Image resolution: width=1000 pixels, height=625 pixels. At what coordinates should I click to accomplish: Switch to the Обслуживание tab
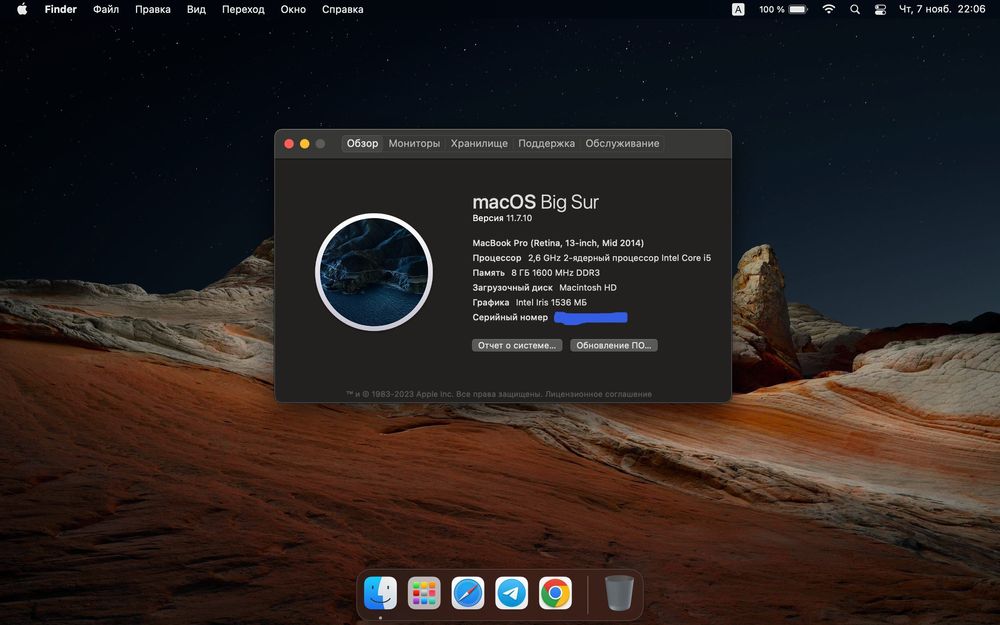[622, 143]
